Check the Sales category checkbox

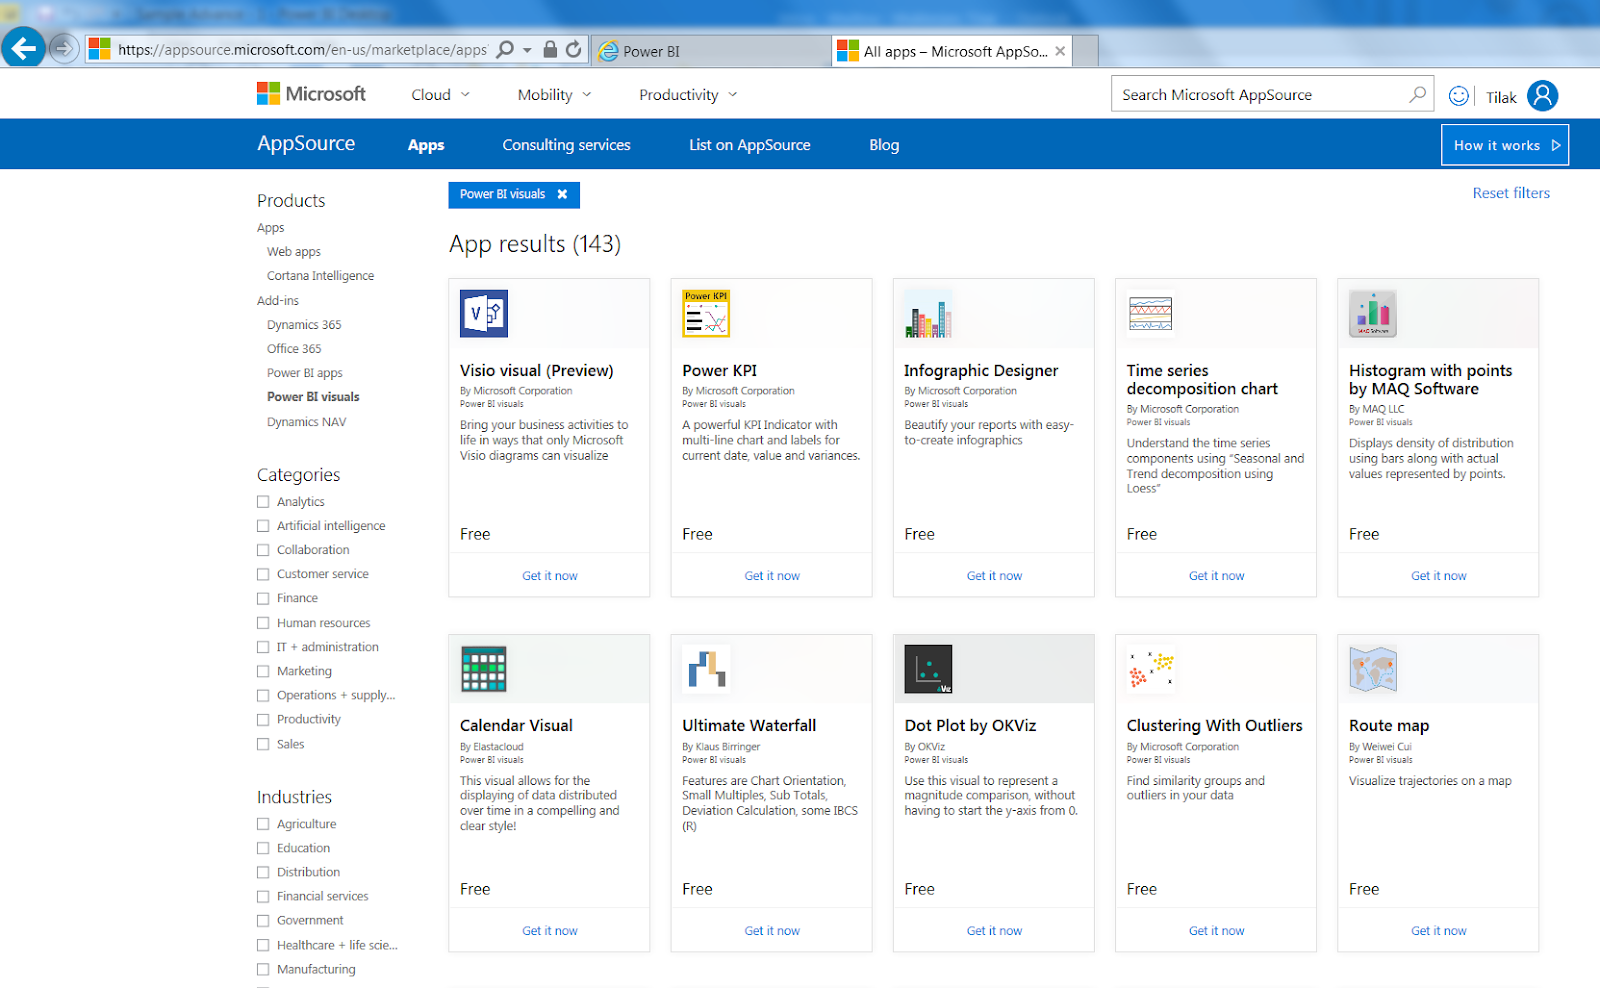pyautogui.click(x=263, y=744)
